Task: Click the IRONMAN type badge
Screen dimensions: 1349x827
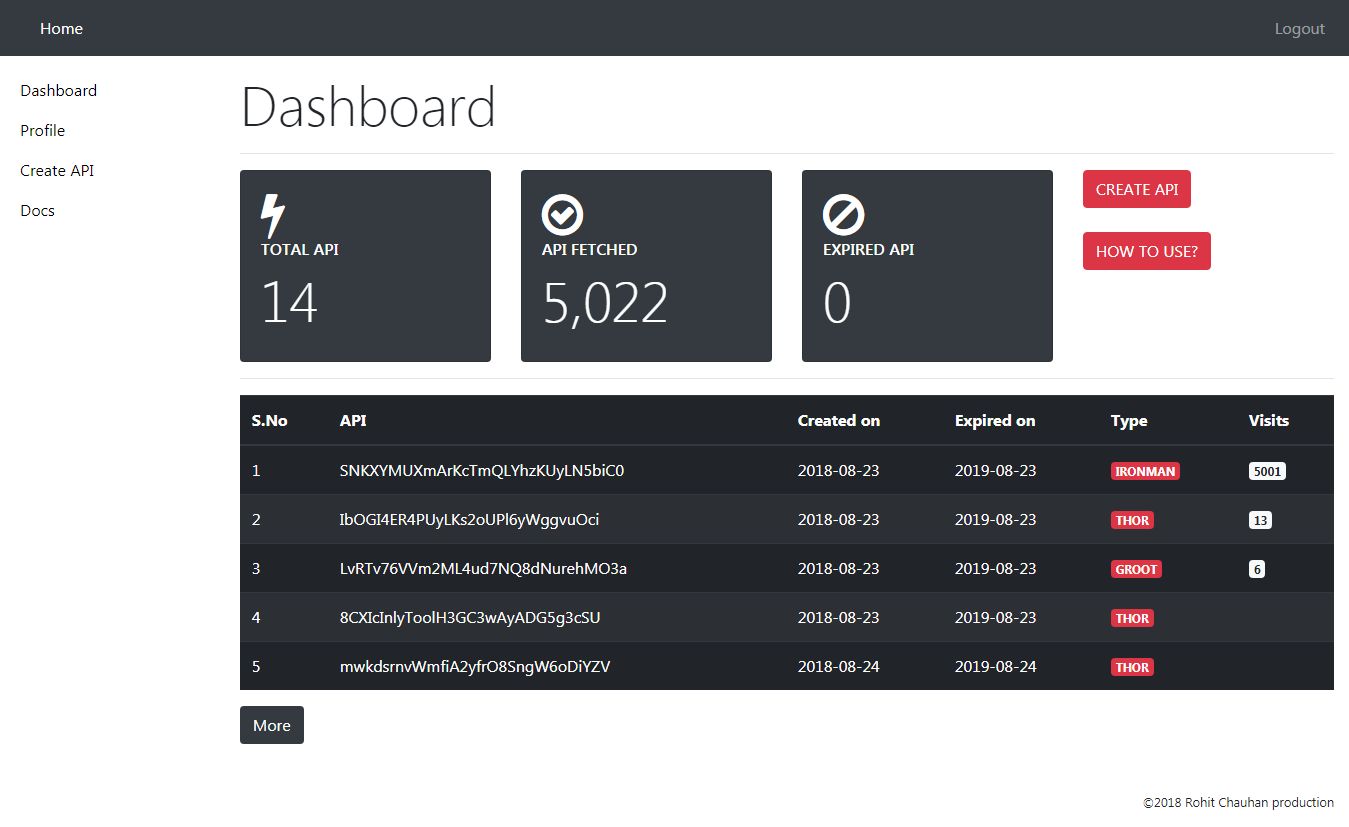Action: click(x=1145, y=471)
